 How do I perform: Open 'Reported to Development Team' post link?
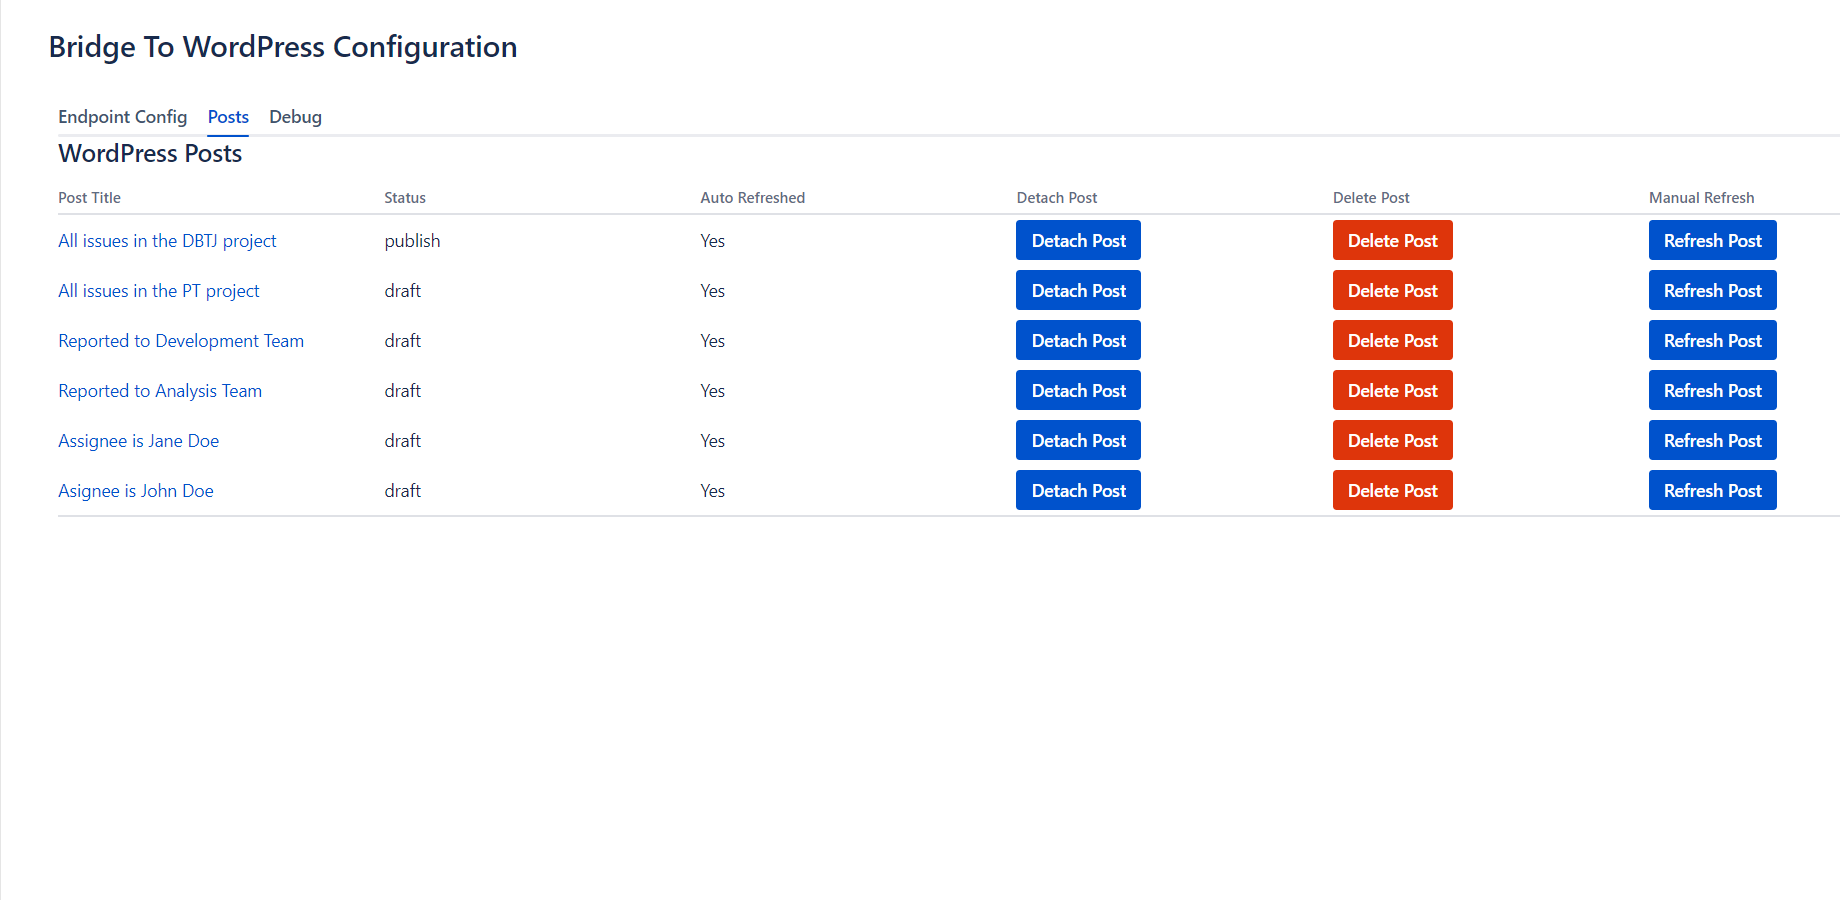click(181, 341)
